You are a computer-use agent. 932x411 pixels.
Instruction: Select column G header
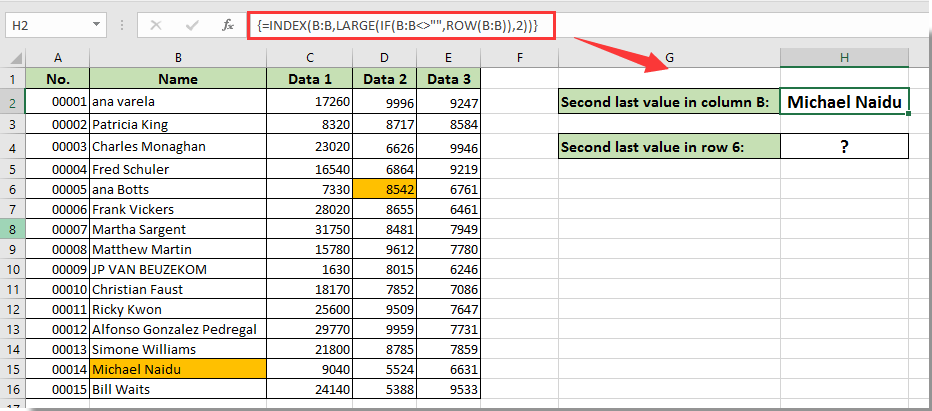[x=668, y=58]
